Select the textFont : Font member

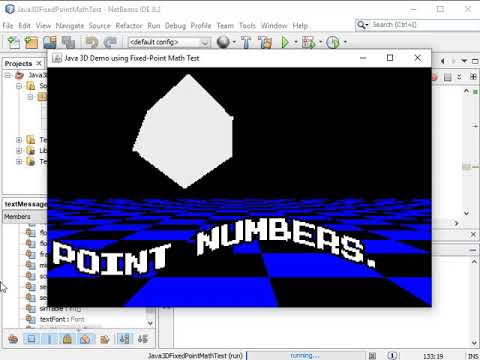62,319
